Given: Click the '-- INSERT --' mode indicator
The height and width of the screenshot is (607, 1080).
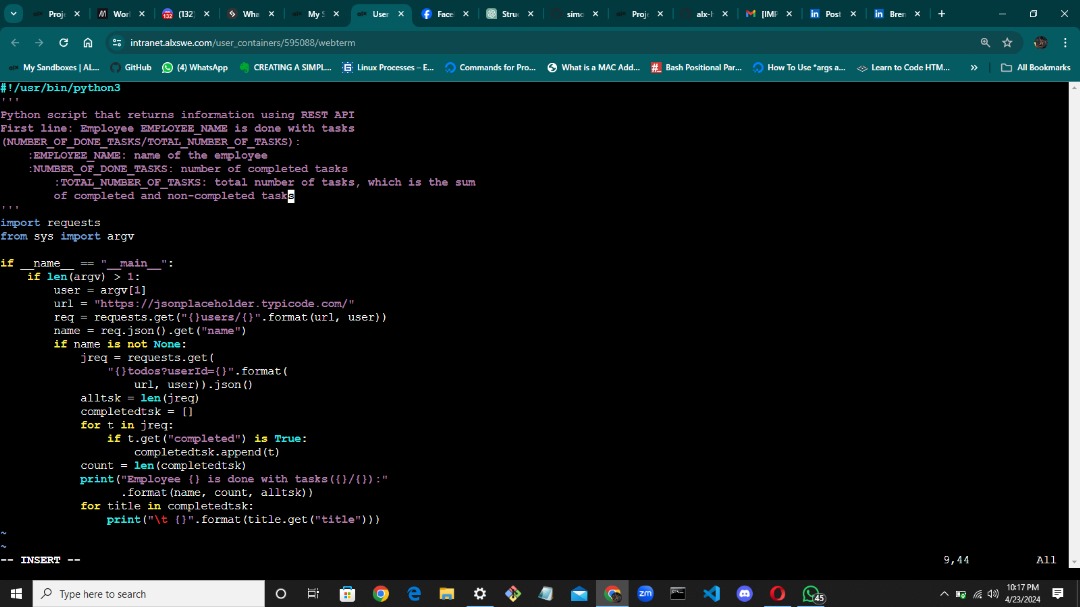Looking at the screenshot, I should point(41,559).
